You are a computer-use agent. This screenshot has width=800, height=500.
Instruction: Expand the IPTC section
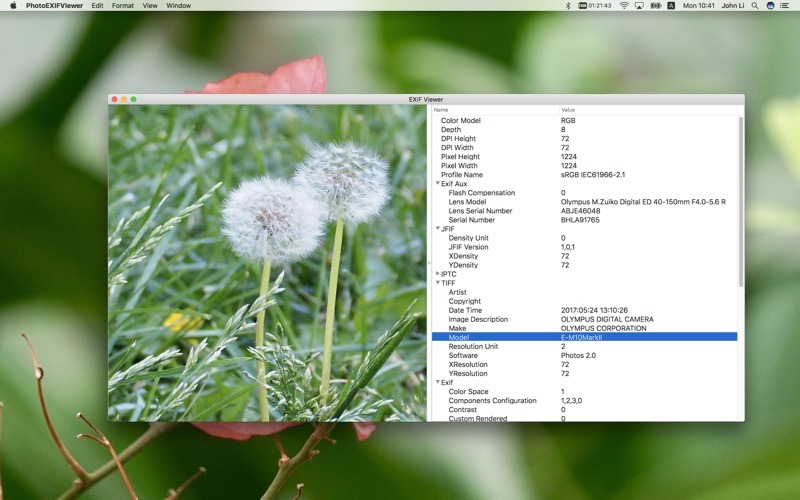[437, 274]
